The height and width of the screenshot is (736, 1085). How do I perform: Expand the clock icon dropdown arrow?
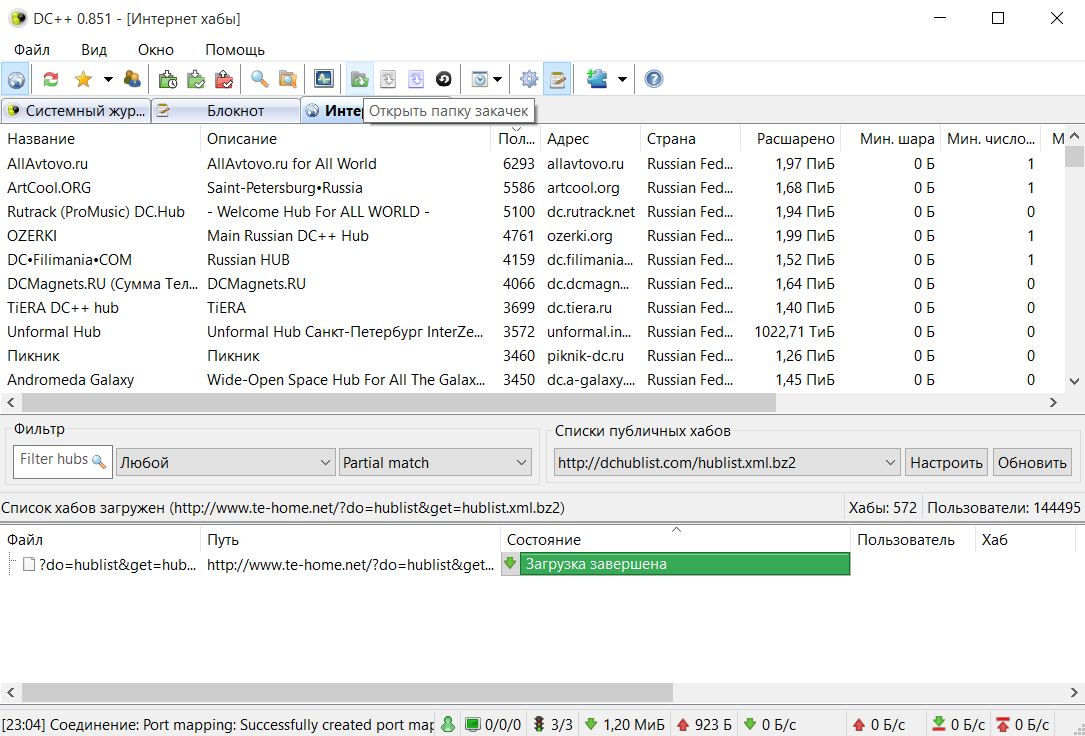tap(498, 80)
